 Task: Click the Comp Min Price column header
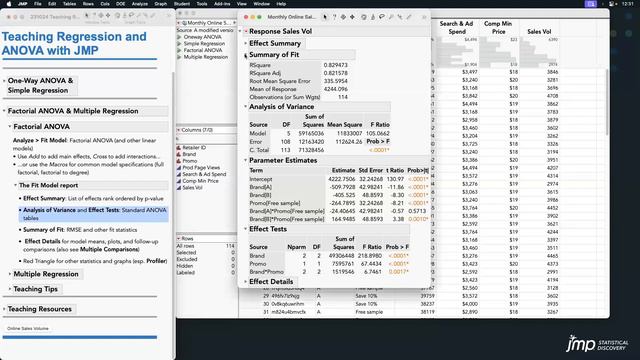pyautogui.click(x=498, y=27)
